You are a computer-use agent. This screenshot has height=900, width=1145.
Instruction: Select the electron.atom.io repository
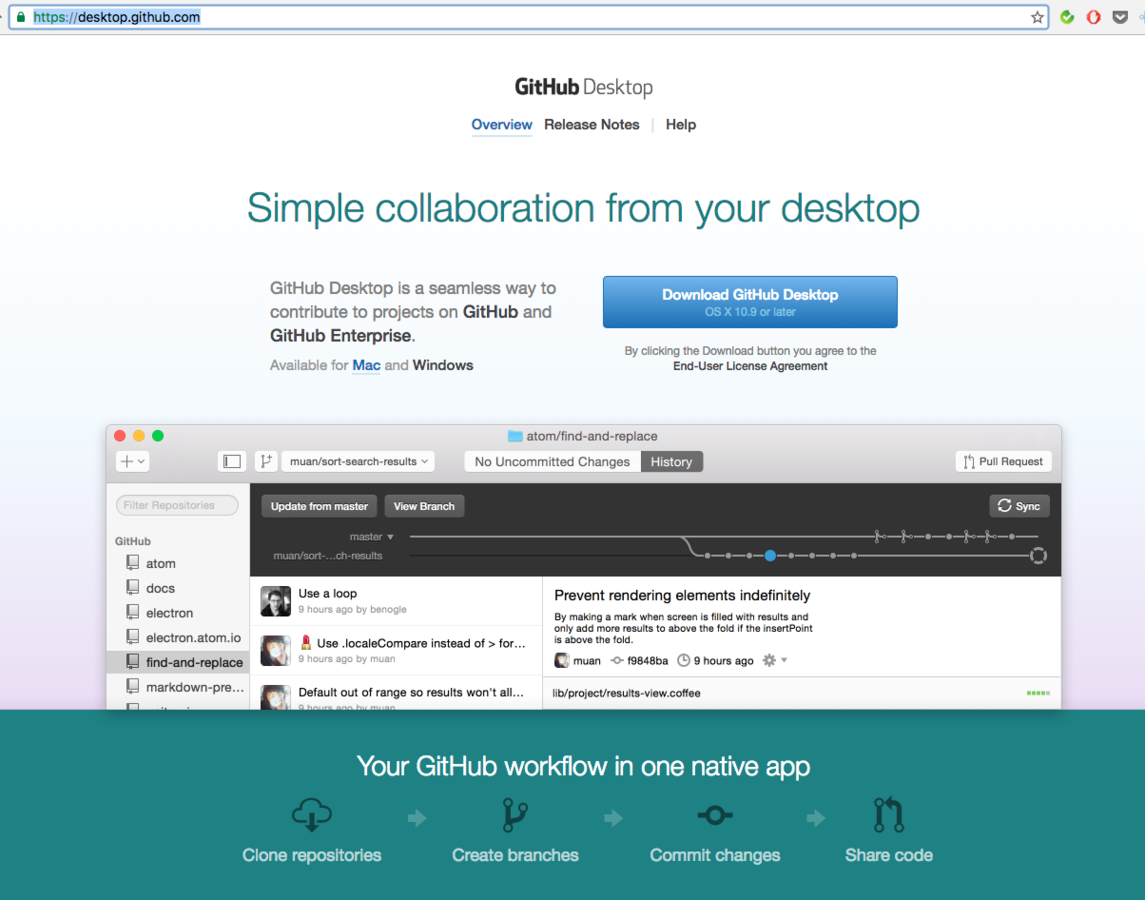click(178, 638)
